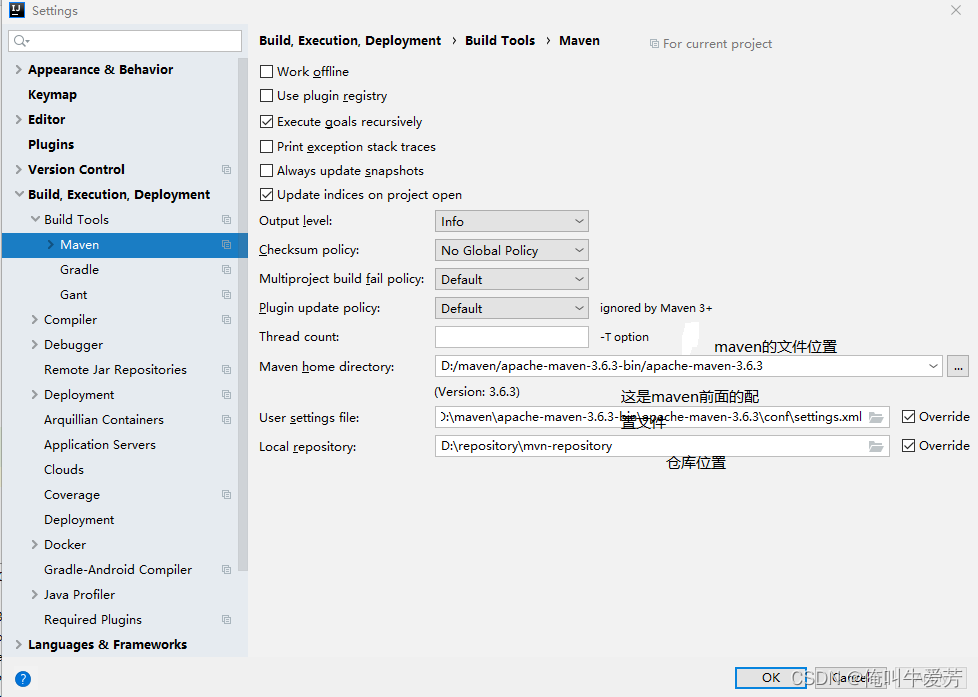Collapse Build, Execution, Deployment node

point(19,194)
